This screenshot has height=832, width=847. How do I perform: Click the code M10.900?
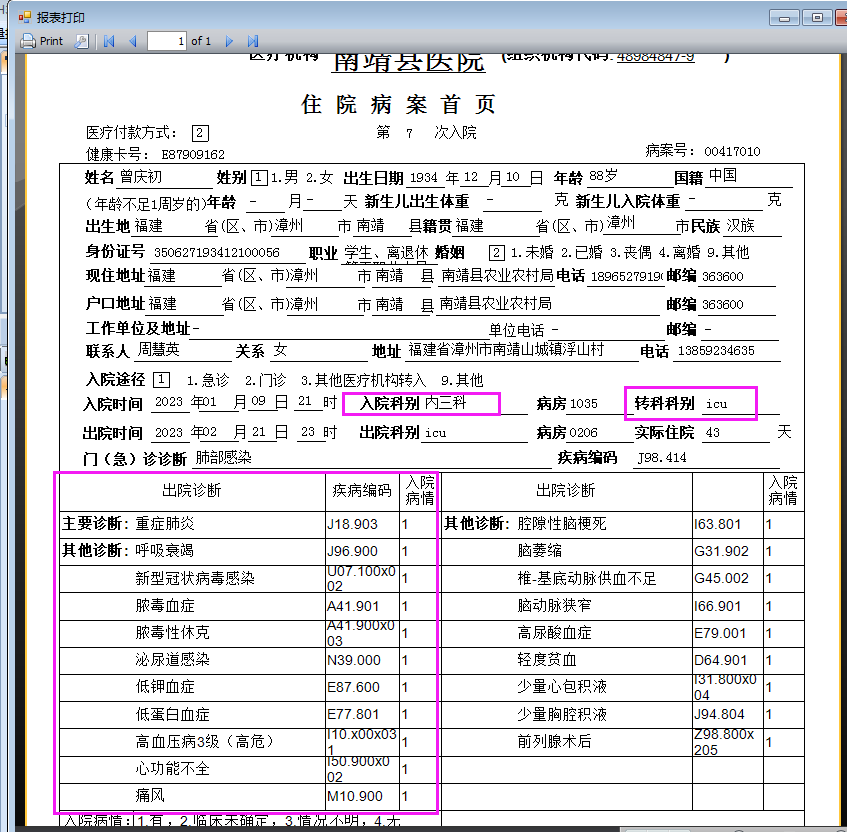(x=354, y=797)
